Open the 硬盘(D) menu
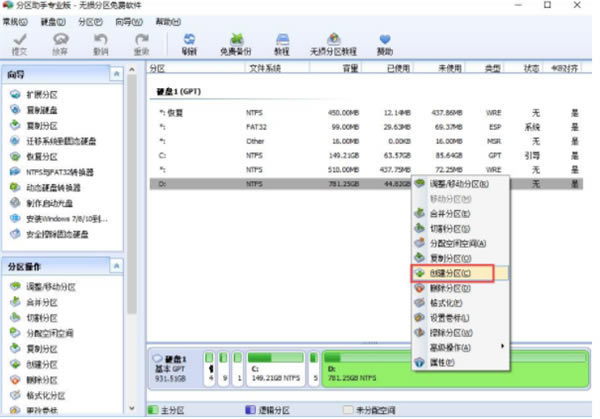The height and width of the screenshot is (419, 600). 53,22
